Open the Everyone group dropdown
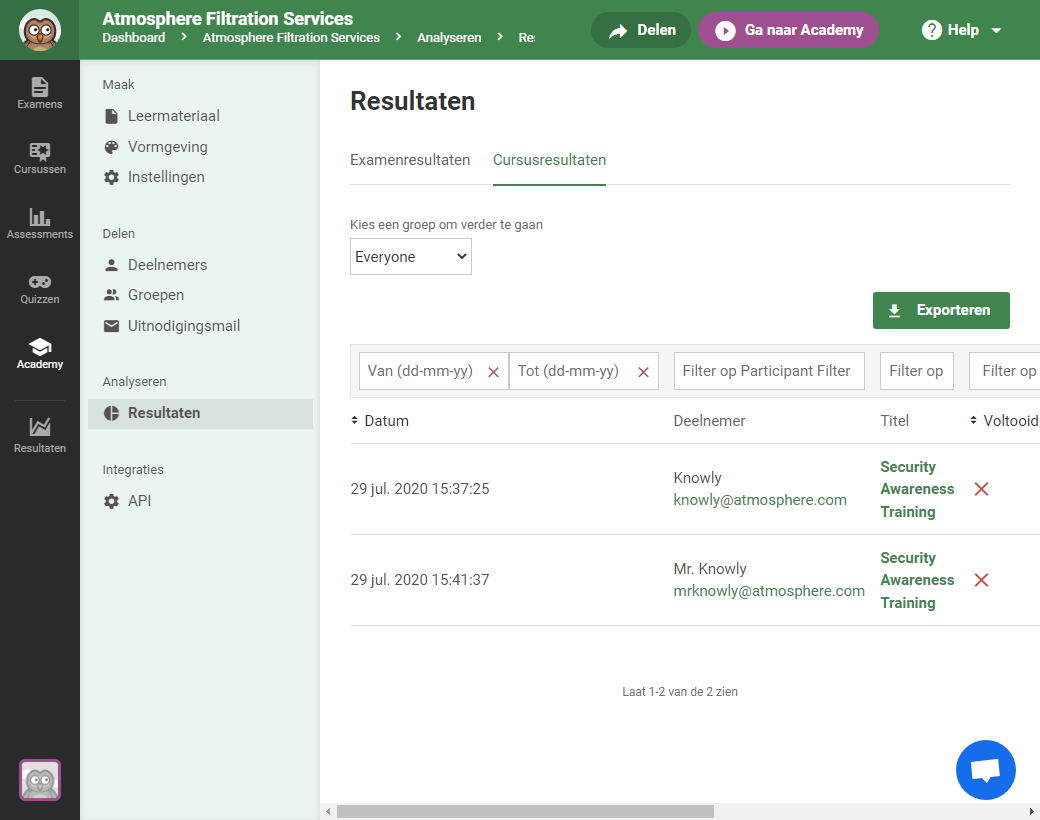The height and width of the screenshot is (820, 1040). point(411,257)
